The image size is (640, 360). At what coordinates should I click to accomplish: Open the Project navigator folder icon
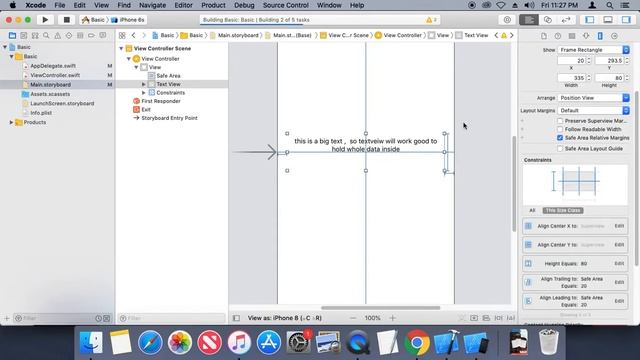pos(12,36)
